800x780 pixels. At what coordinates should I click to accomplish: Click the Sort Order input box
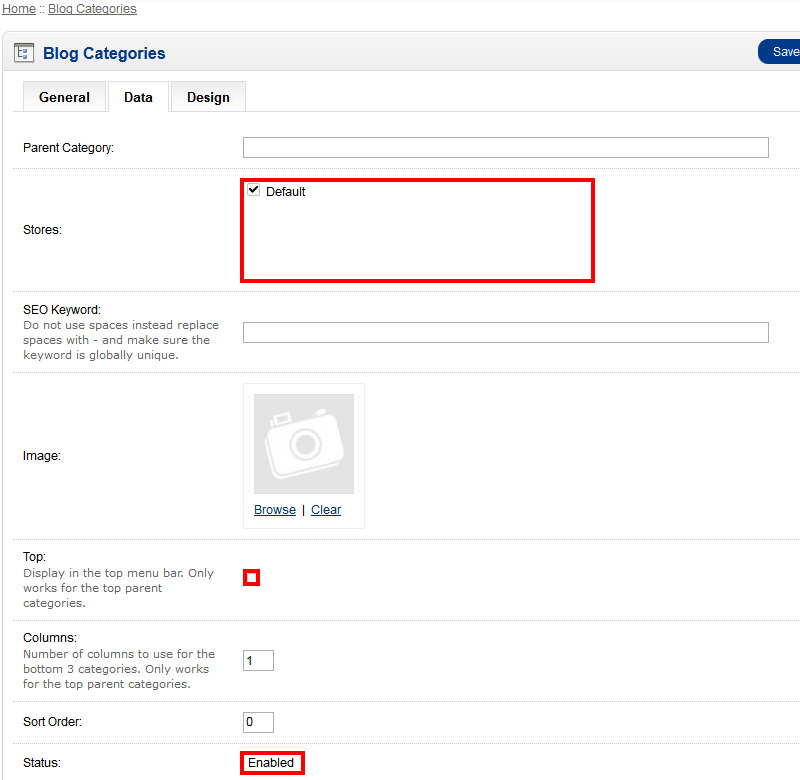(x=258, y=722)
